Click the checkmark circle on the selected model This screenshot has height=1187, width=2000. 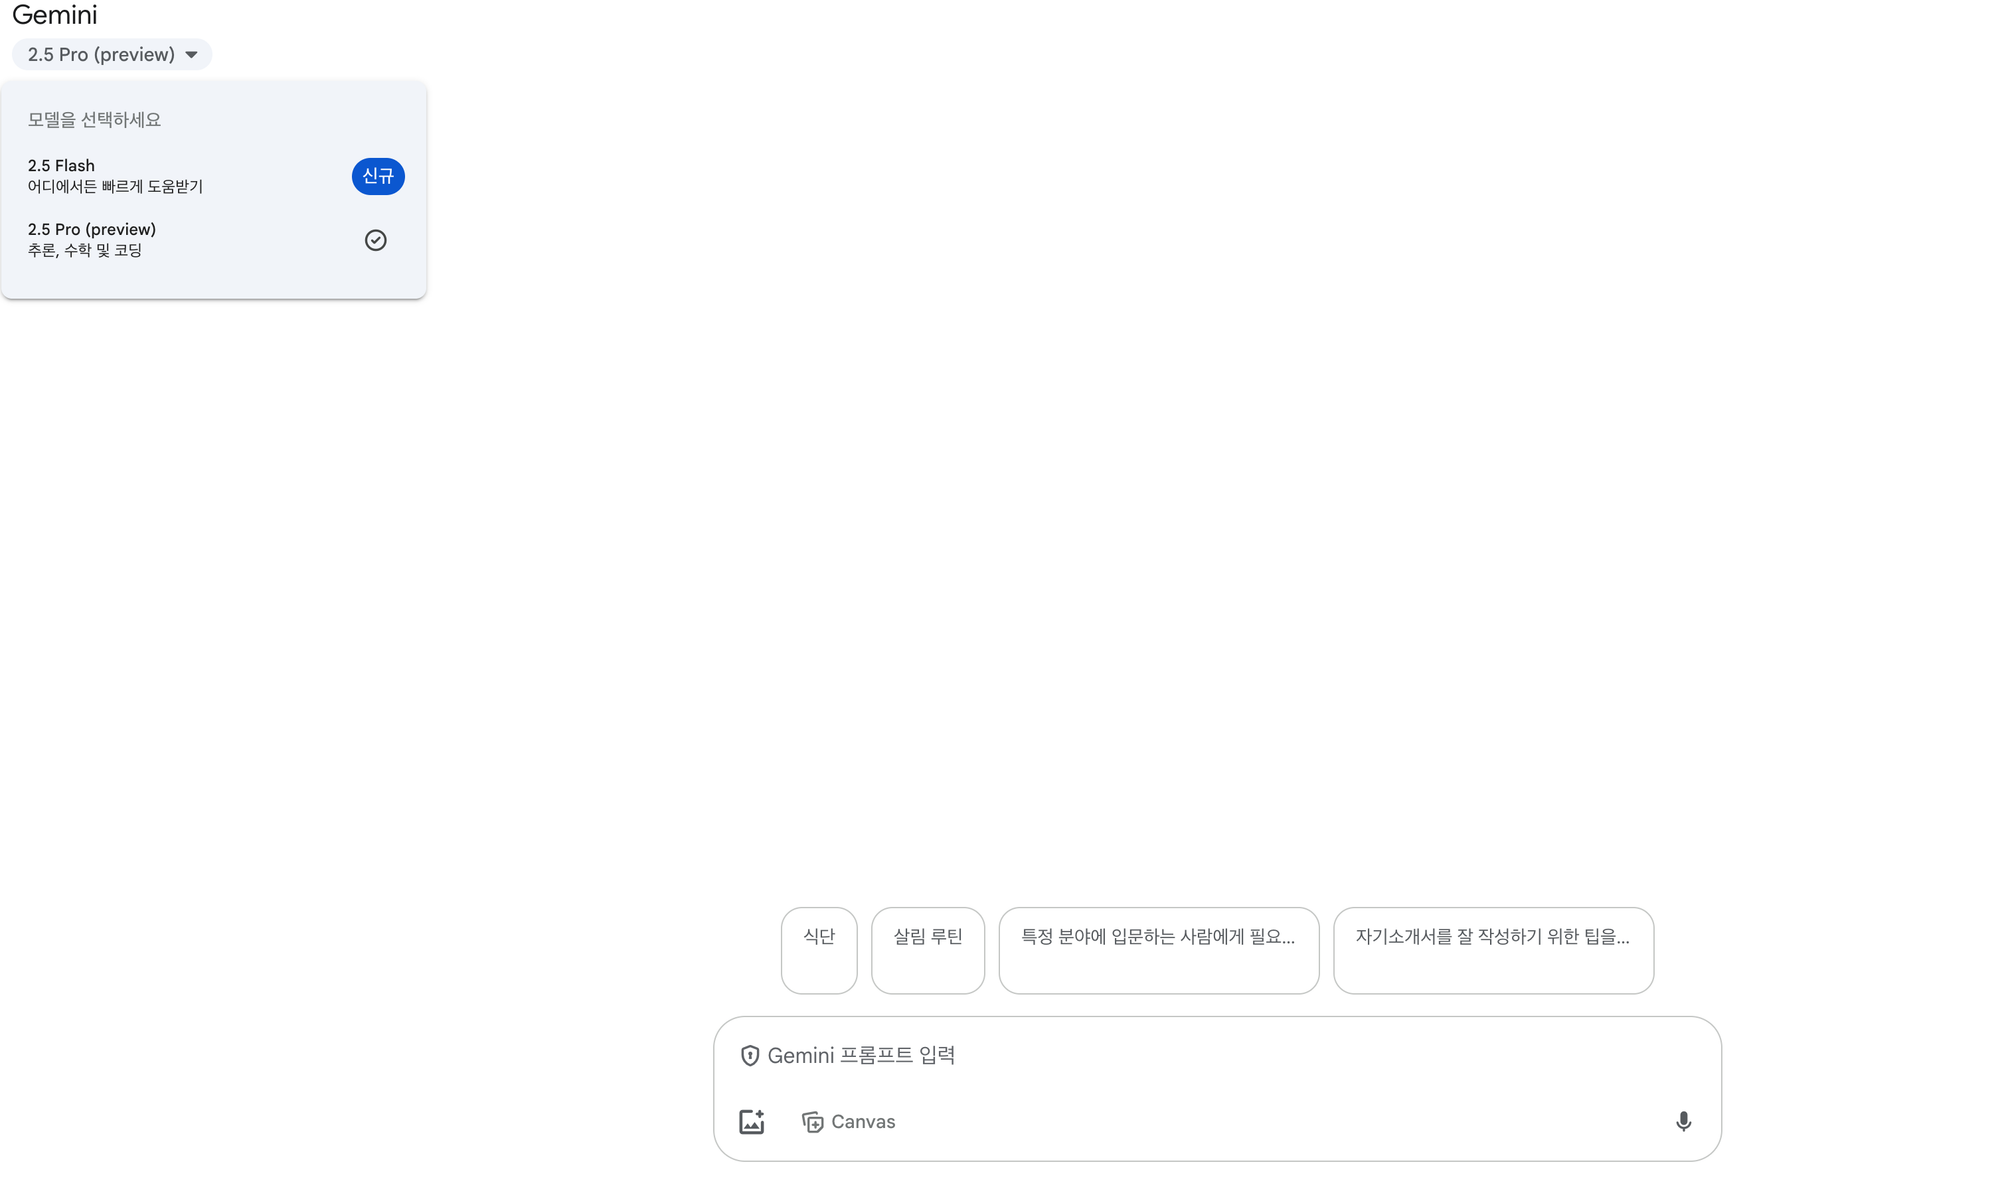(x=376, y=240)
